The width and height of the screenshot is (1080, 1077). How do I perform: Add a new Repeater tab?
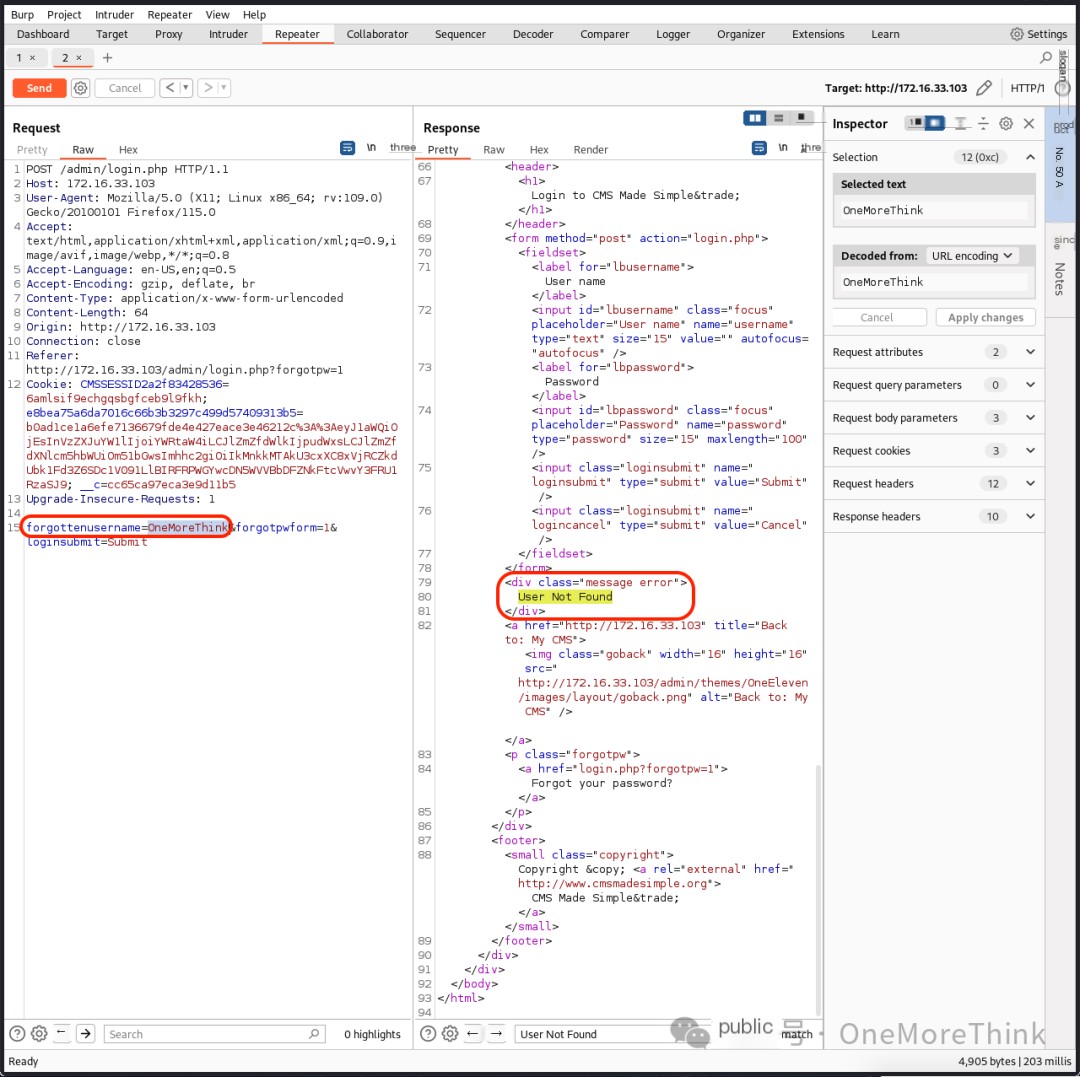pos(107,58)
